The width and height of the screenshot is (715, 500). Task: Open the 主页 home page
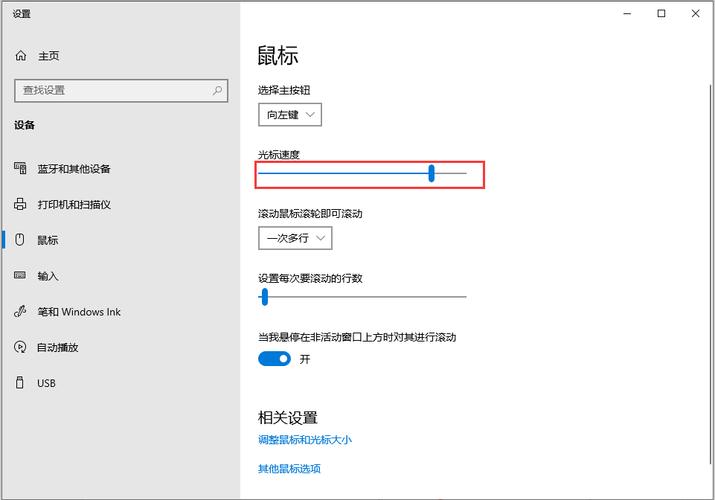pyautogui.click(x=49, y=56)
